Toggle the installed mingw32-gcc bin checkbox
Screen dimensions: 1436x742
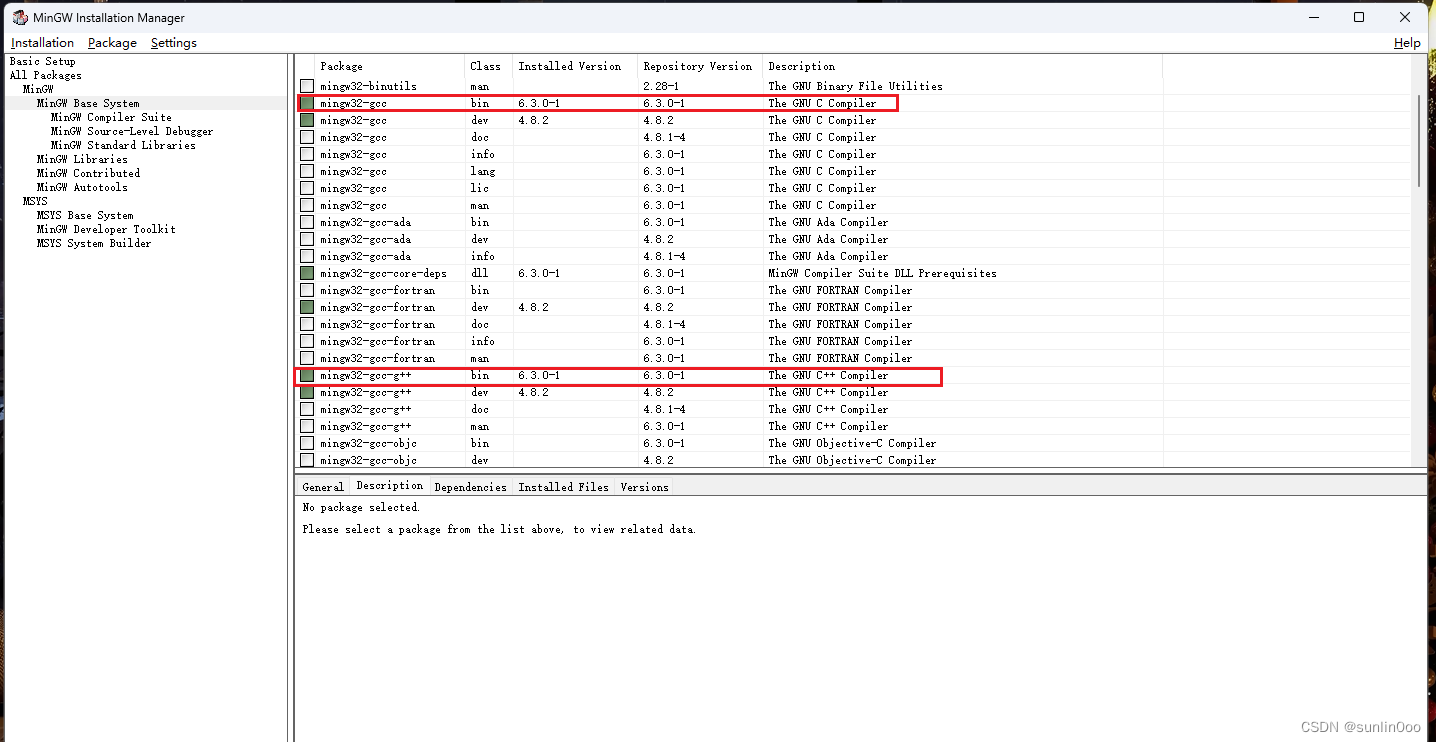[x=307, y=103]
